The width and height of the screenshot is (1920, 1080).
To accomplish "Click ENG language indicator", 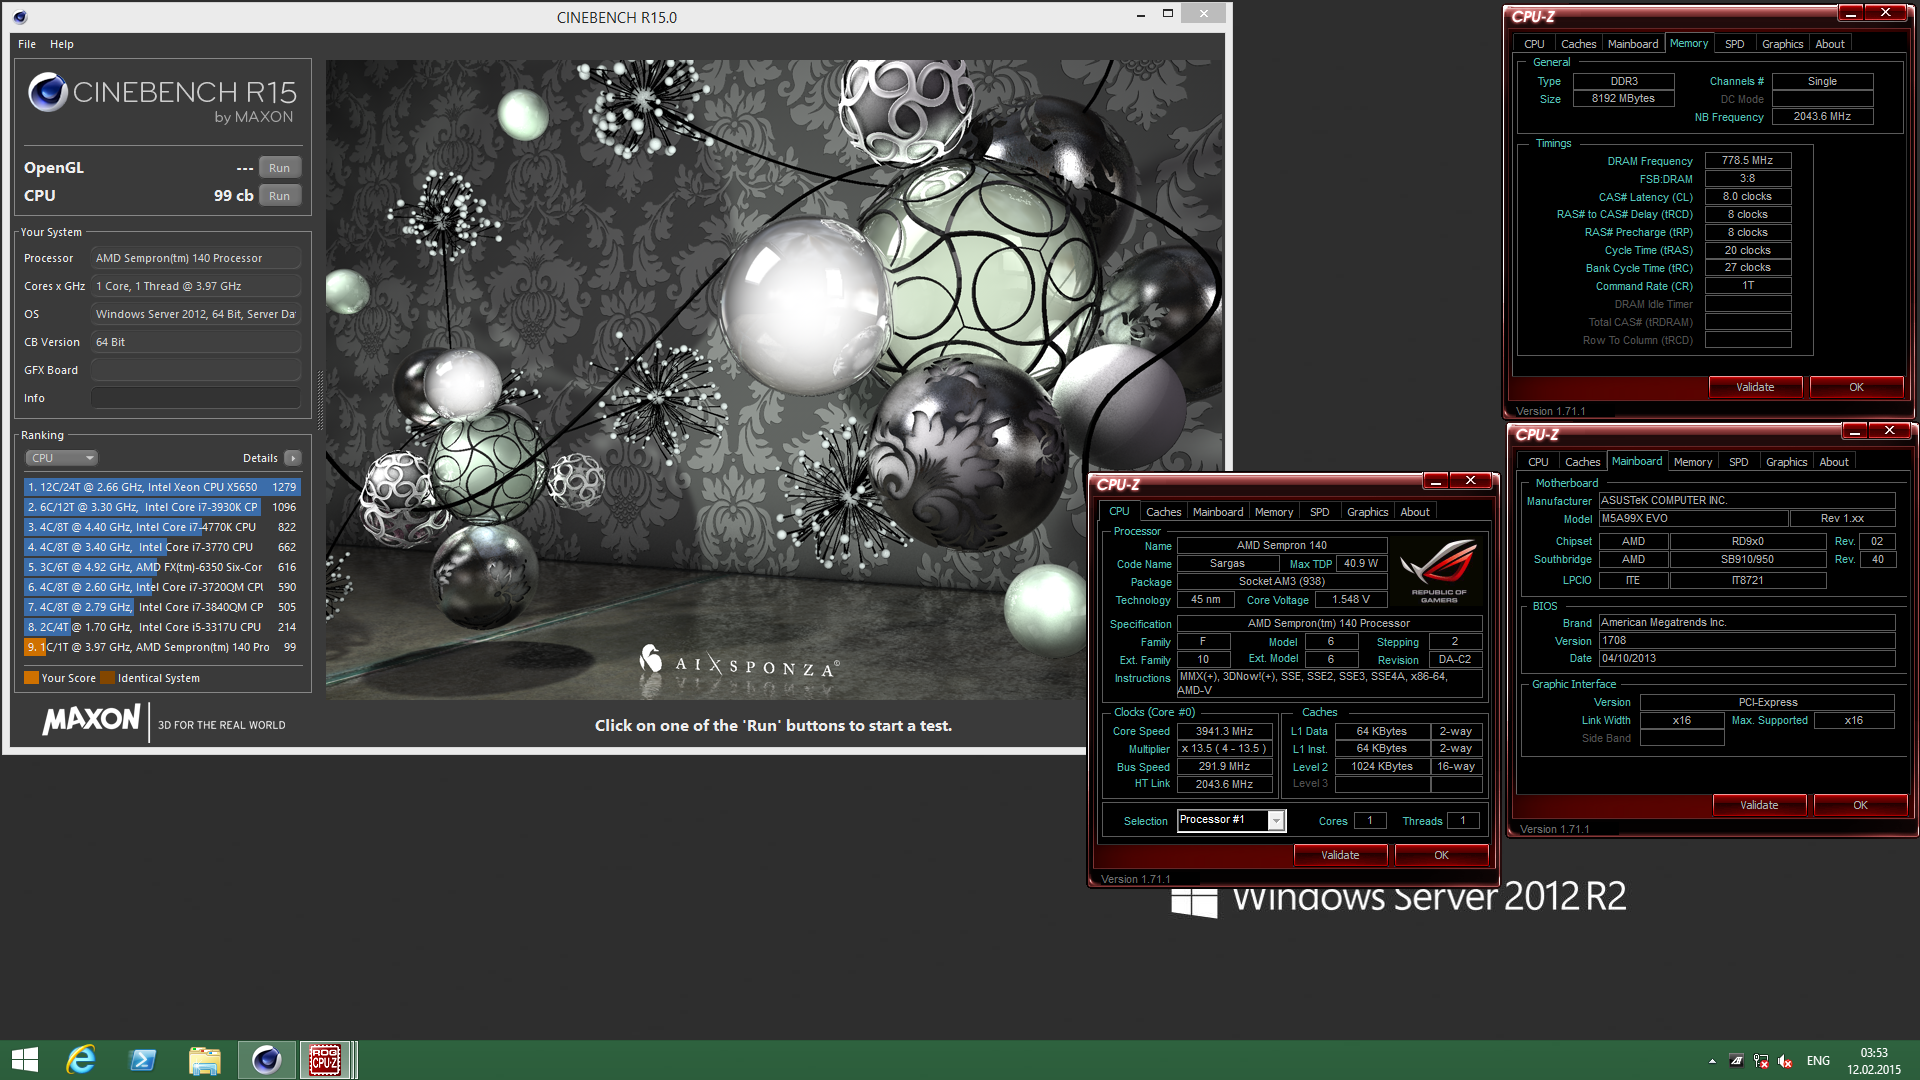I will point(1818,1061).
